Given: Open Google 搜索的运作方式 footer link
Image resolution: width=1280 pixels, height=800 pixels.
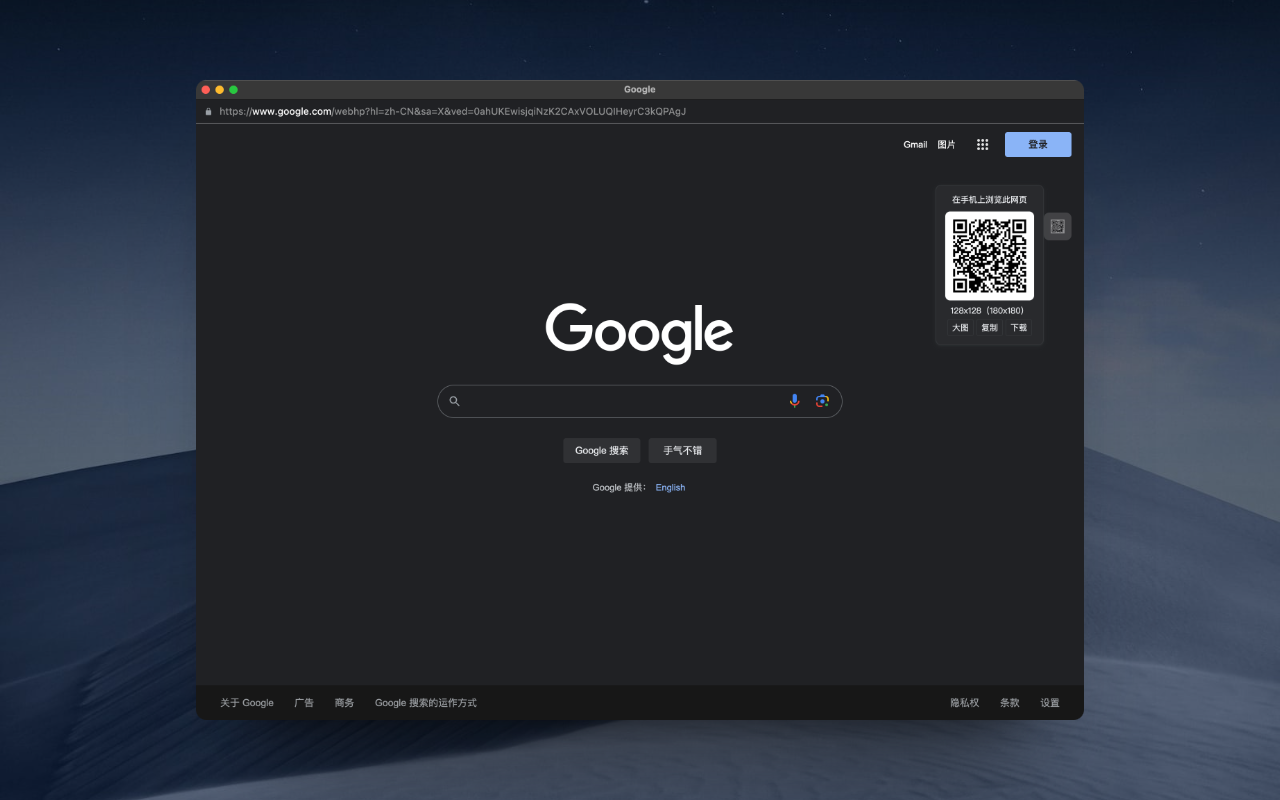Looking at the screenshot, I should click(426, 703).
